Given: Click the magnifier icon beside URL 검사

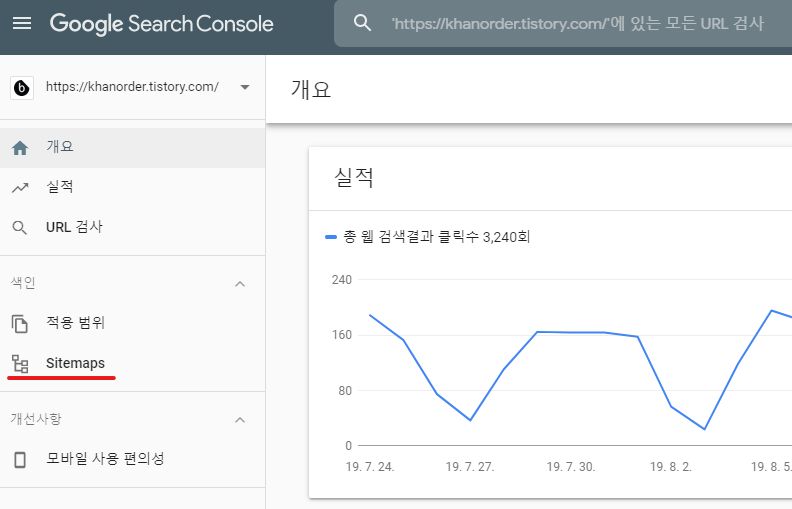Looking at the screenshot, I should [x=20, y=228].
